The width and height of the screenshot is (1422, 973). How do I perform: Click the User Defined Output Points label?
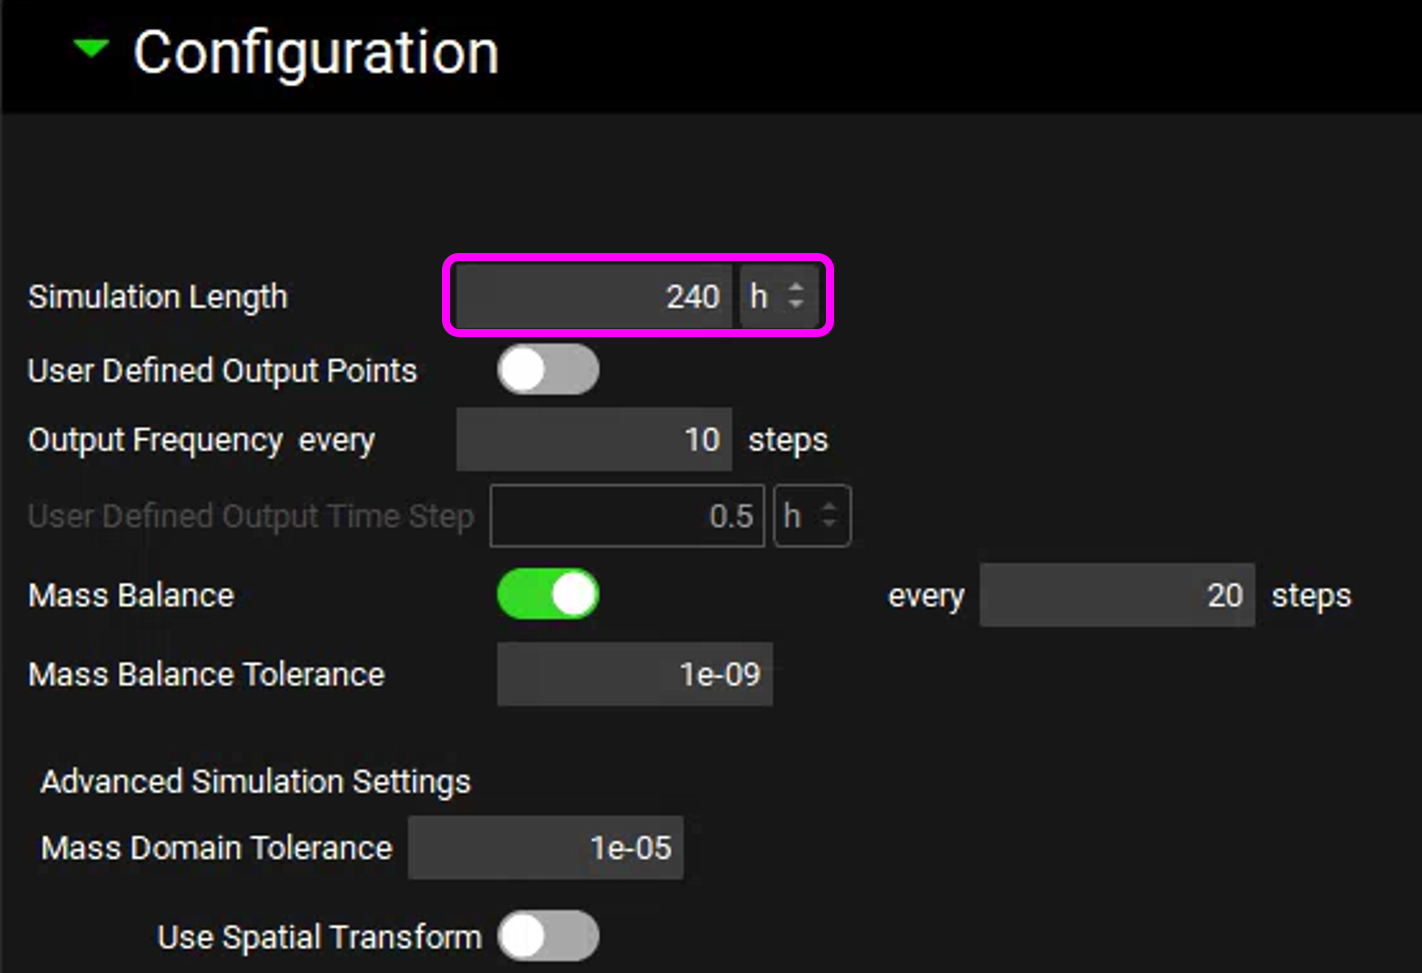click(x=222, y=371)
